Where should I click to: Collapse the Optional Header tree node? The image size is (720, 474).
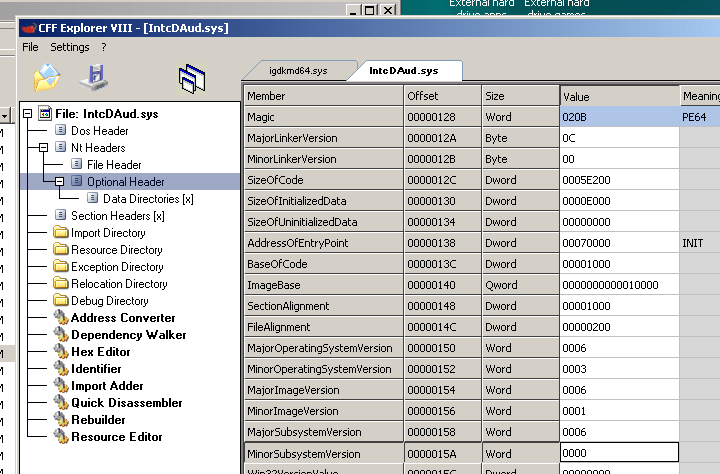click(61, 182)
